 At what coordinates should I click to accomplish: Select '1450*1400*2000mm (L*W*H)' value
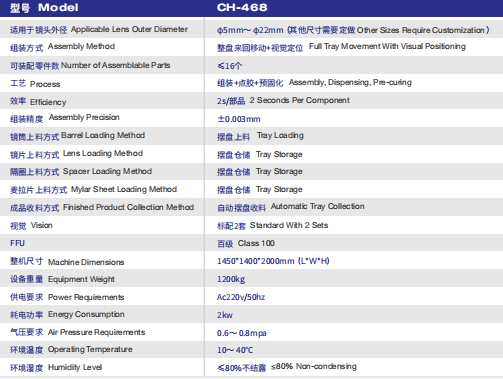273,261
